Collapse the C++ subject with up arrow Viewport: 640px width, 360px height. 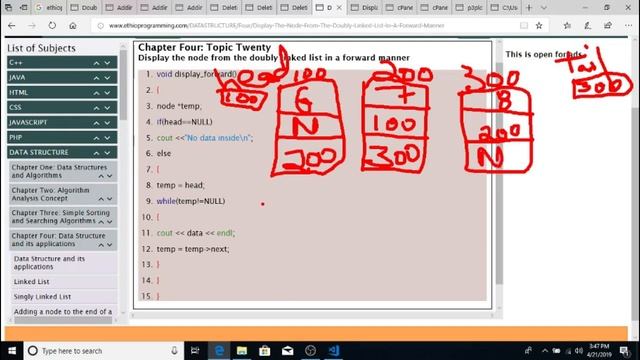click(96, 63)
